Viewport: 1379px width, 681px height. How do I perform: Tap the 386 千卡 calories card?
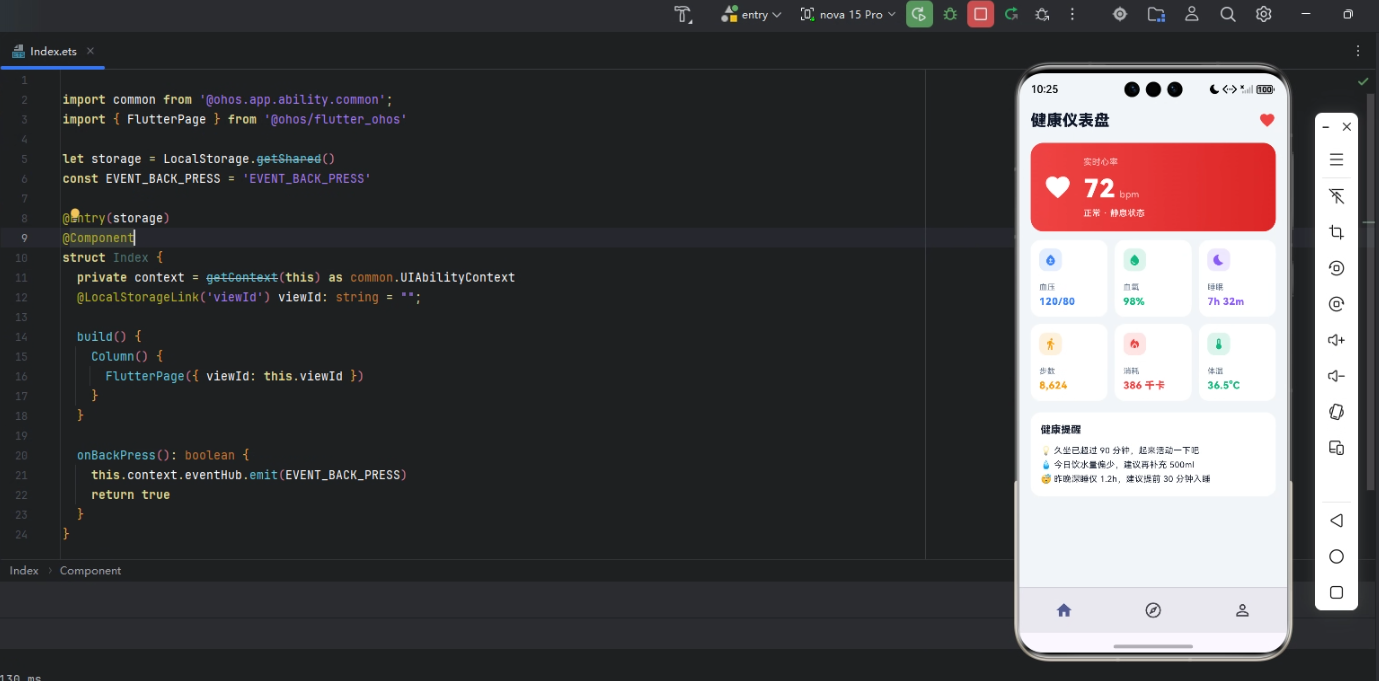tap(1153, 362)
